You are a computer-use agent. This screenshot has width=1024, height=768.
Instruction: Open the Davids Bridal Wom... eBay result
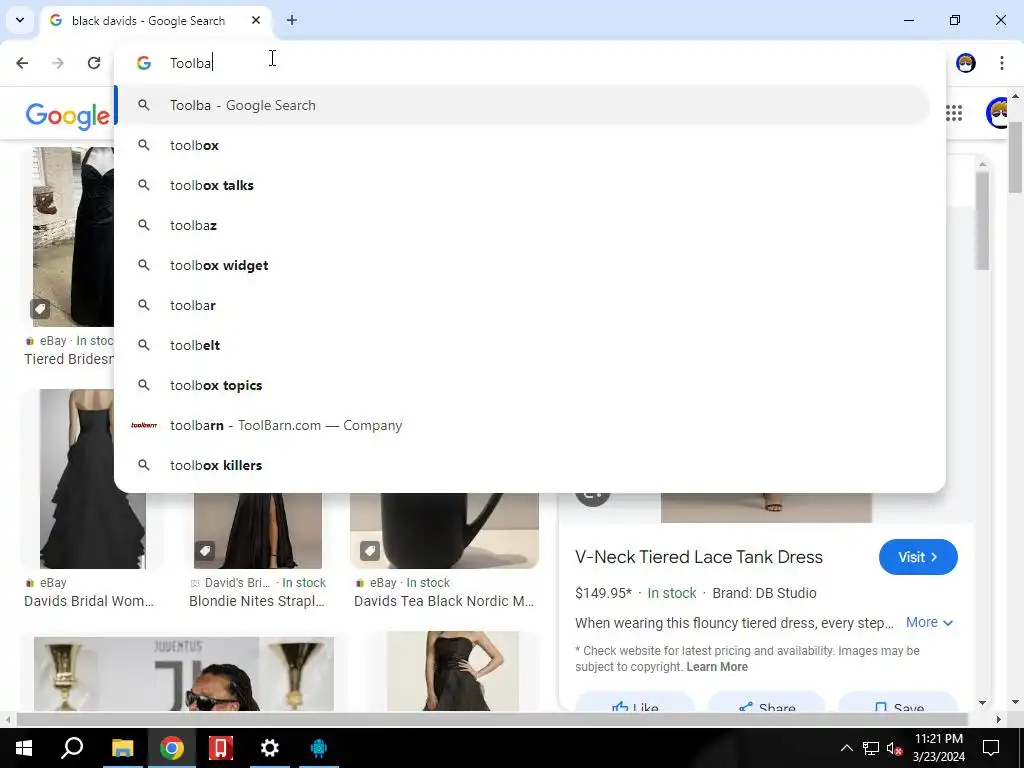point(89,601)
